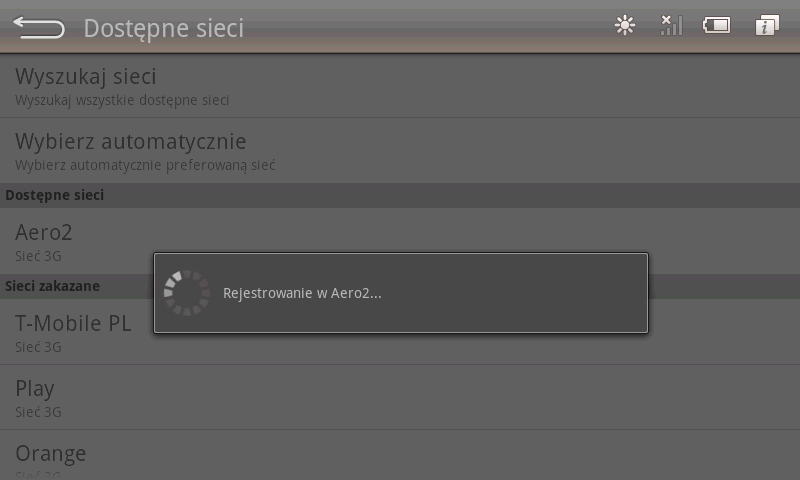This screenshot has height=480, width=800.
Task: Click 'Rejestrowanie w Aero2...' message text
Action: point(302,293)
